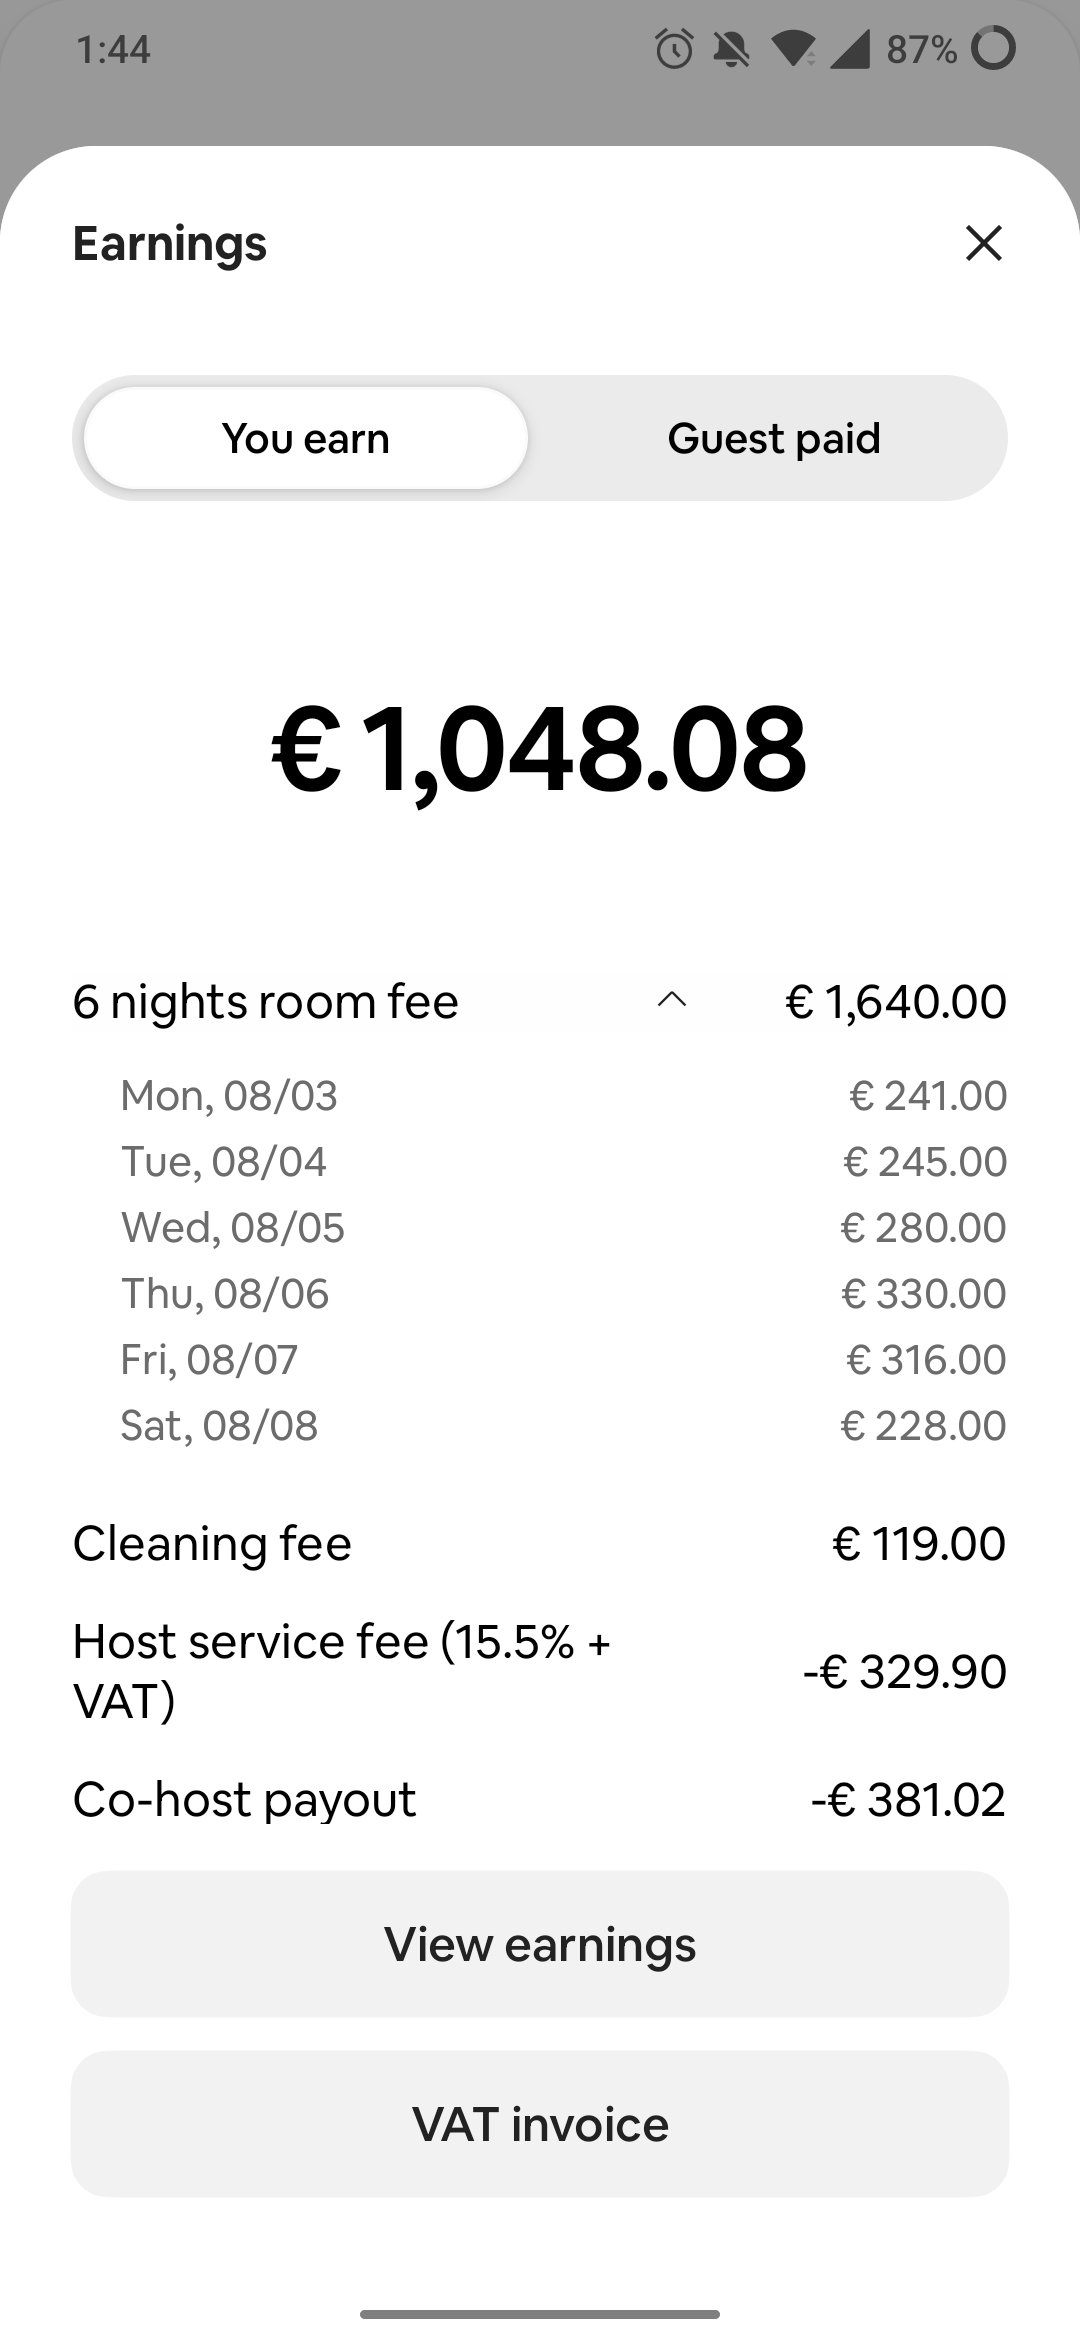Tap the bottom navigation gesture handle
The height and width of the screenshot is (2340, 1080).
[540, 2314]
